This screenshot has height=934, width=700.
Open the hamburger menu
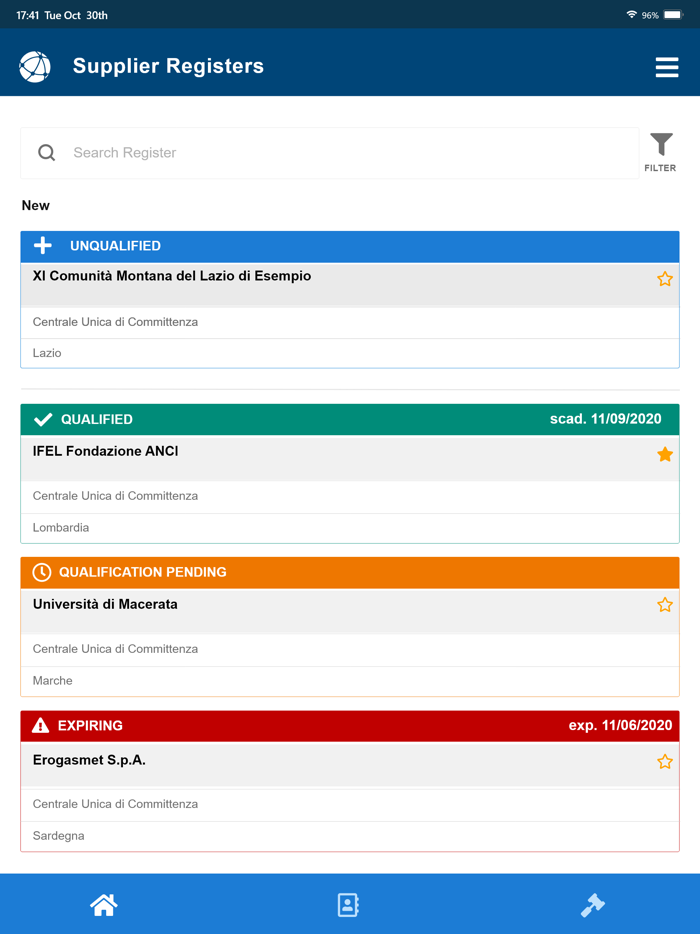pyautogui.click(x=667, y=67)
